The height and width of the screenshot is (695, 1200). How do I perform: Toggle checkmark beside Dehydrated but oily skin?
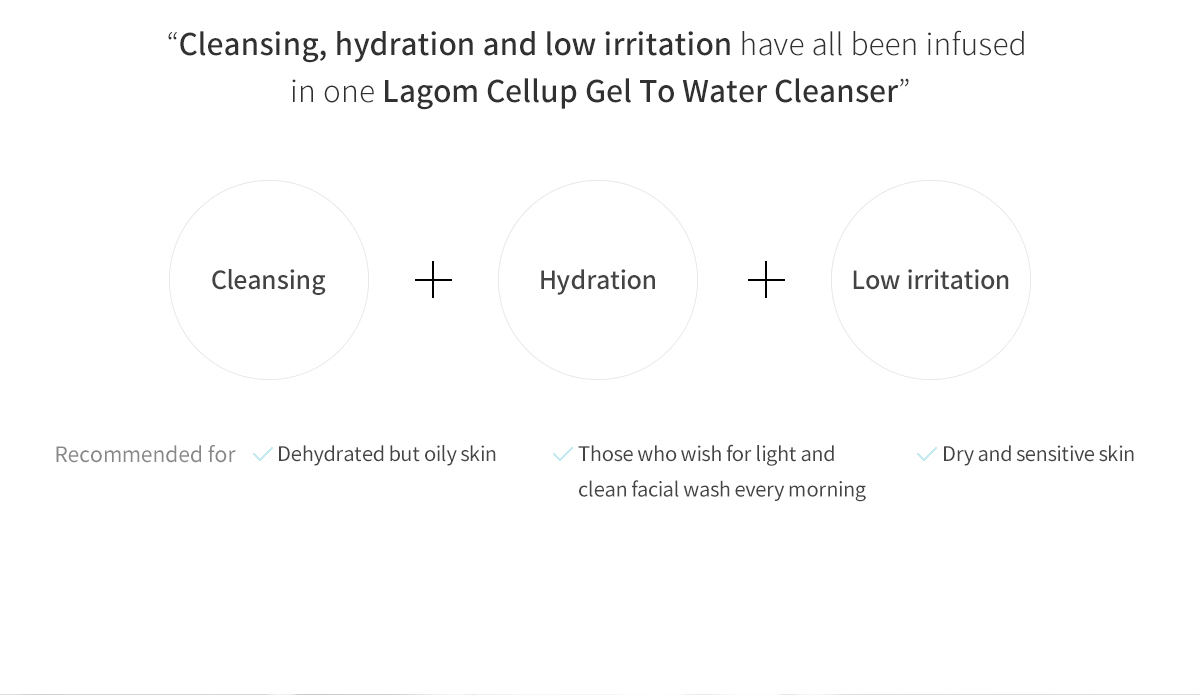pos(263,455)
